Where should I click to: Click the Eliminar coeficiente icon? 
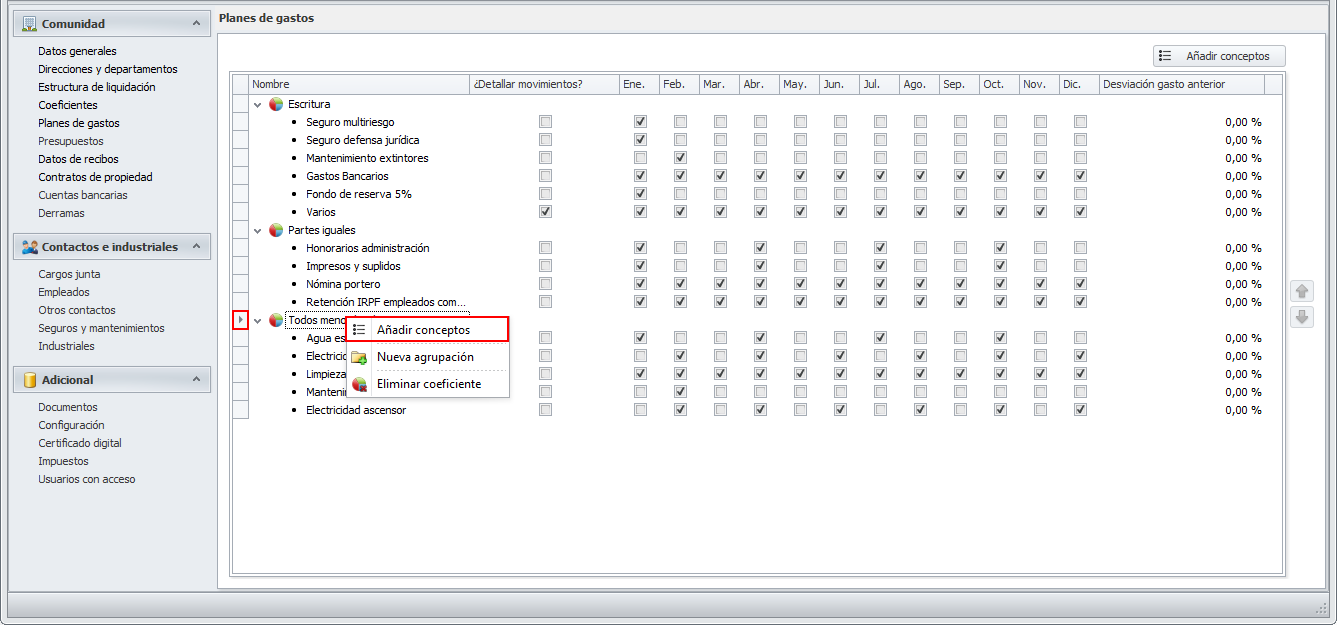[359, 384]
